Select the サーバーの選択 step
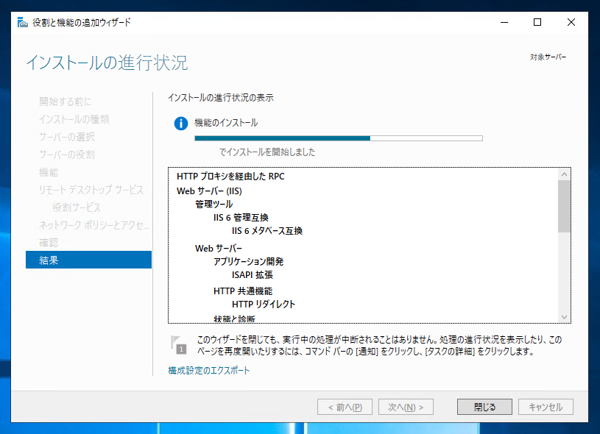The width and height of the screenshot is (600, 434). pos(67,137)
